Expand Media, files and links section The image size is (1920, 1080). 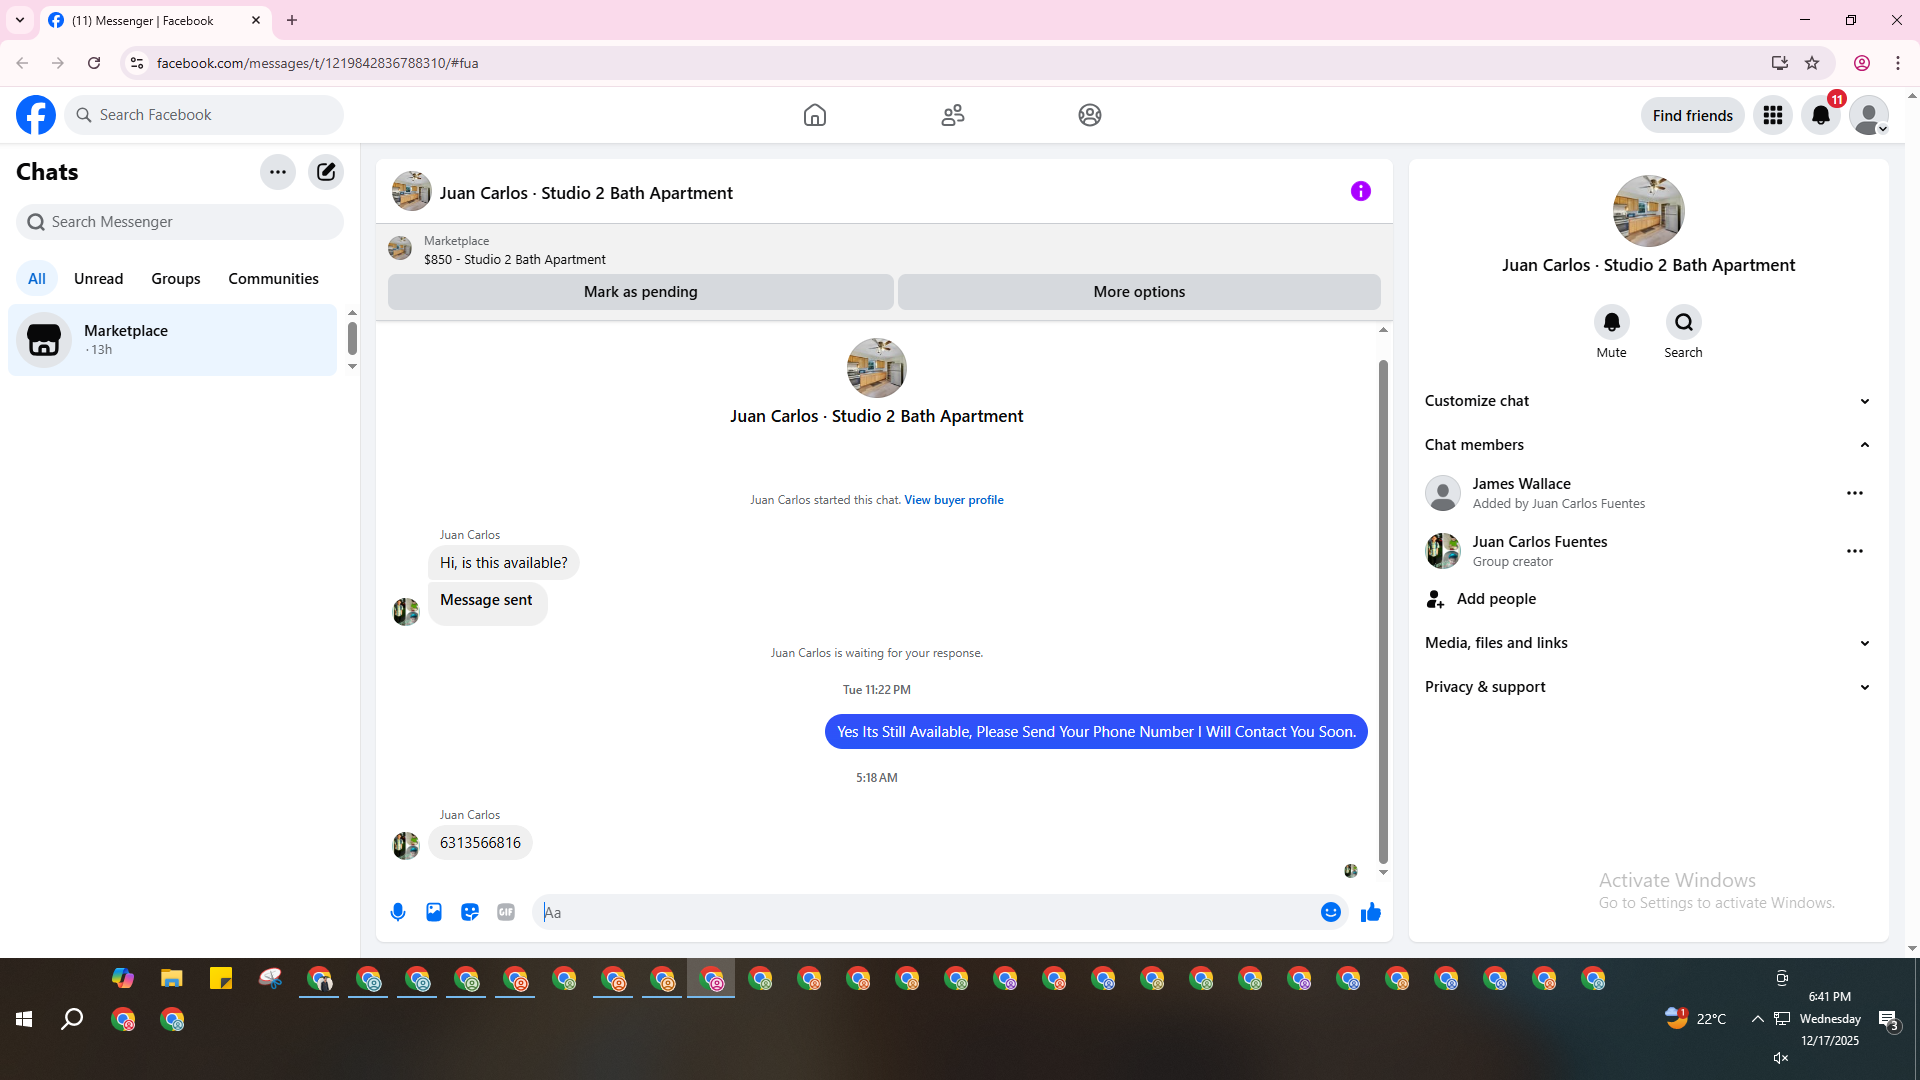click(x=1864, y=643)
